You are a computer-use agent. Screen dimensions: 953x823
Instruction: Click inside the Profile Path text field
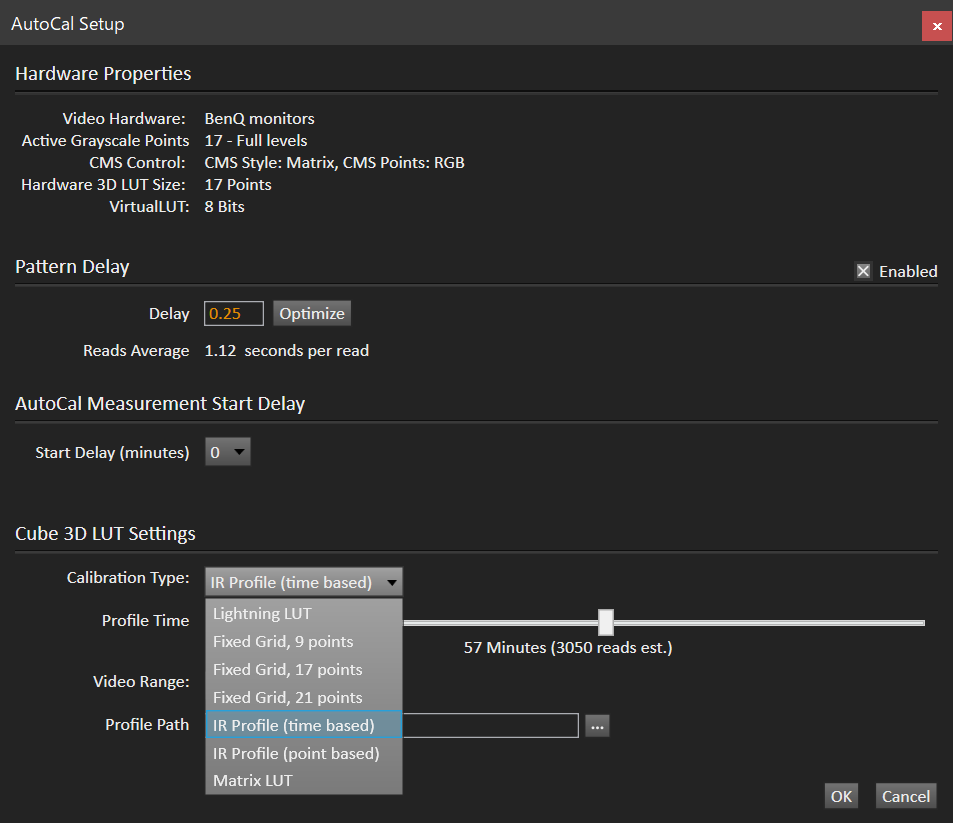pos(490,726)
